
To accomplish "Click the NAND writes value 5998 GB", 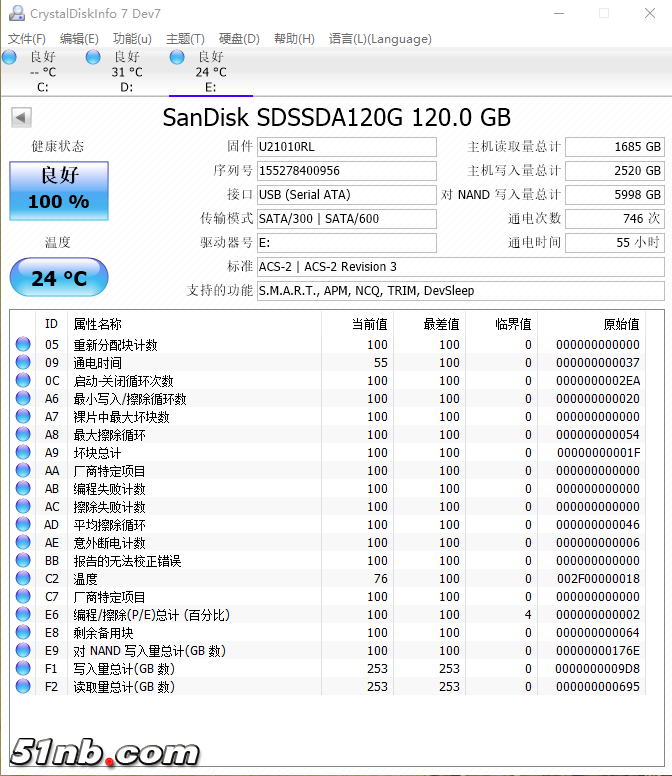I will pos(615,194).
